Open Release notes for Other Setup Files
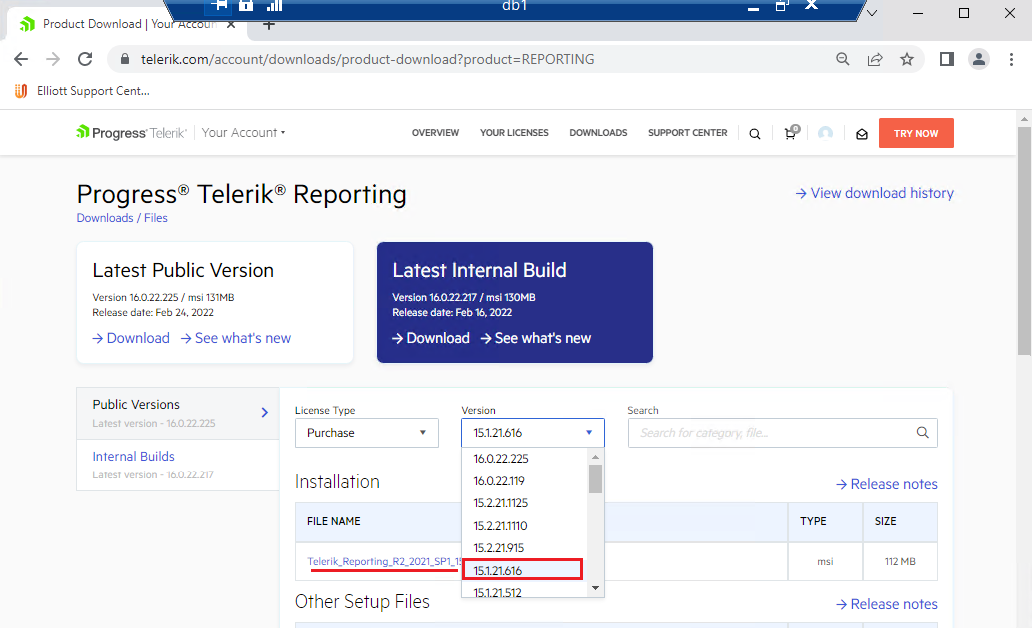This screenshot has width=1032, height=628. (887, 604)
